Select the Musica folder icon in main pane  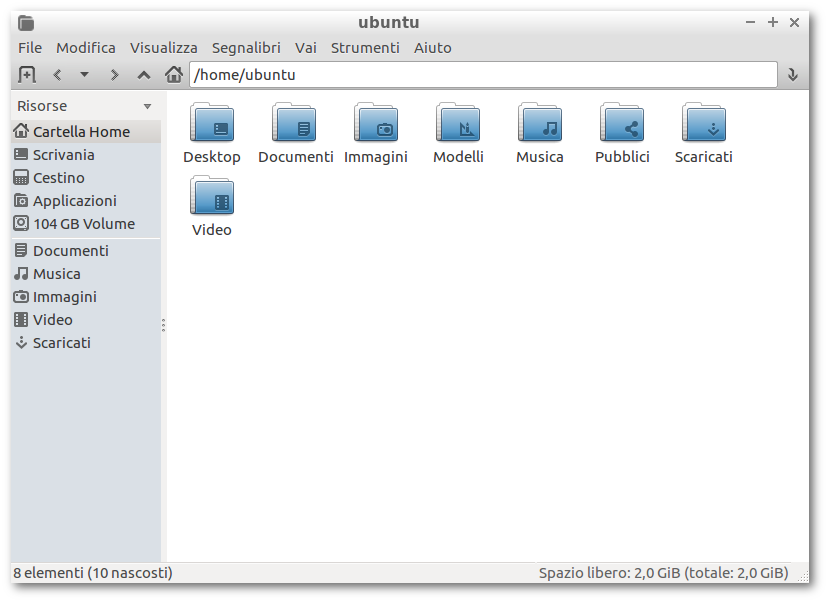point(540,123)
